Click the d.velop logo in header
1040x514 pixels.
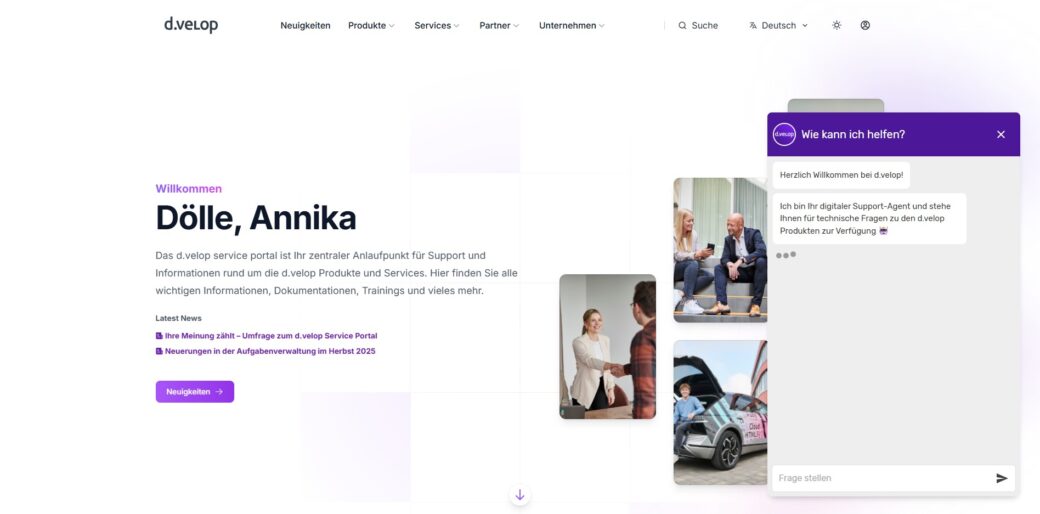[191, 25]
